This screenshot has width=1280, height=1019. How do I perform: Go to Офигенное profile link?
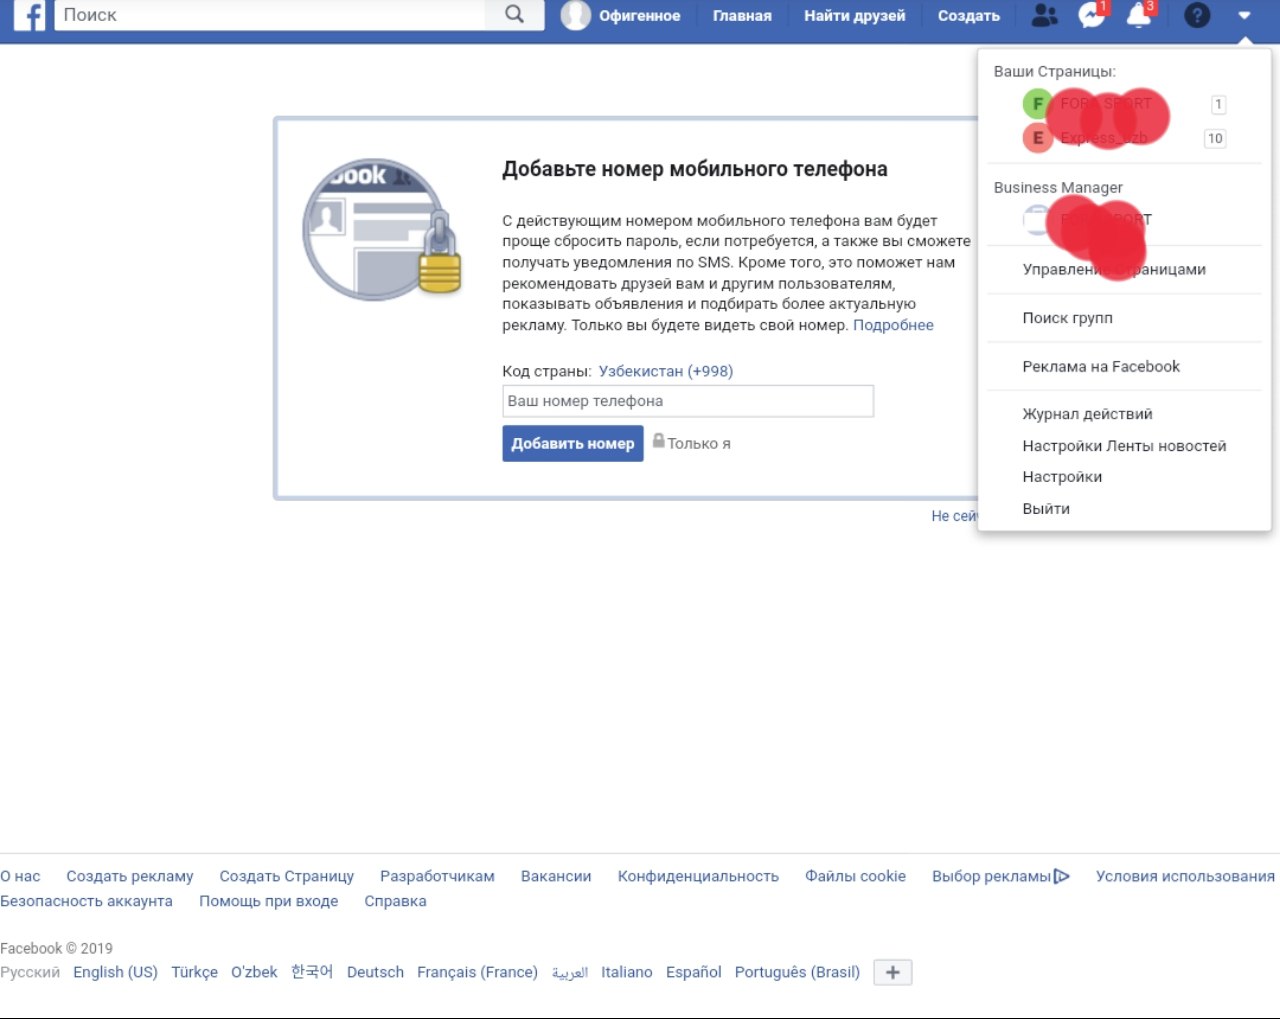639,16
